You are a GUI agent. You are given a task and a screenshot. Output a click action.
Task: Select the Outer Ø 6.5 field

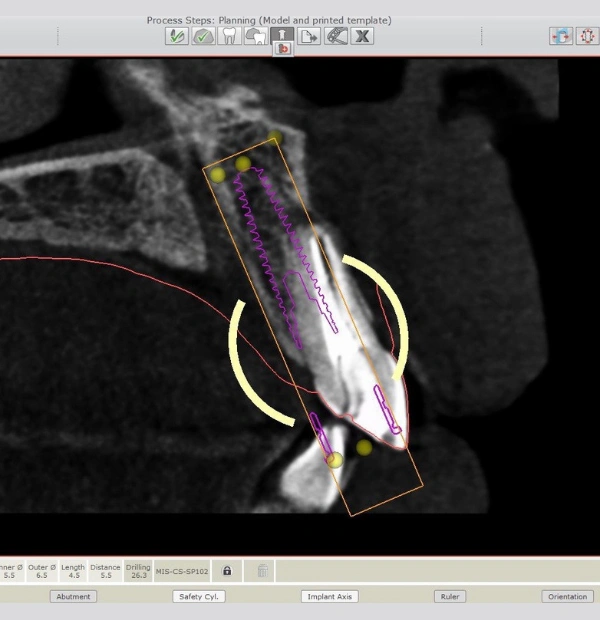click(43, 571)
